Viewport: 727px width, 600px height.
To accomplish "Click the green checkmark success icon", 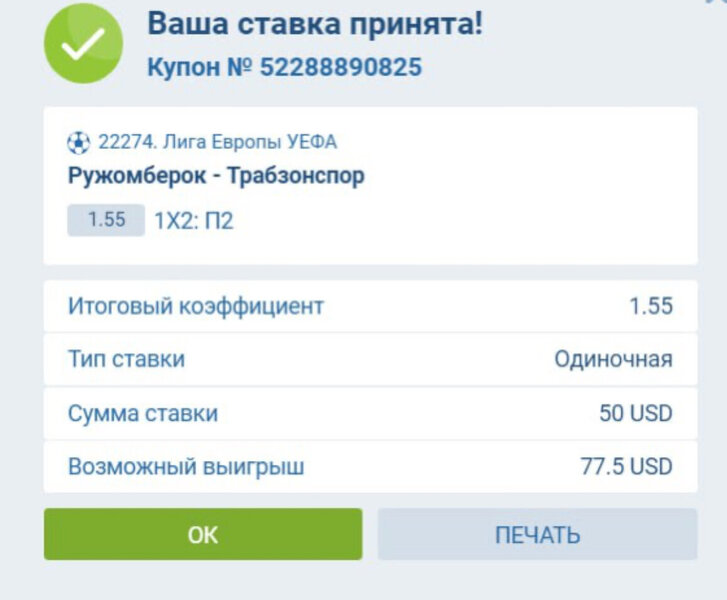I will coord(83,43).
